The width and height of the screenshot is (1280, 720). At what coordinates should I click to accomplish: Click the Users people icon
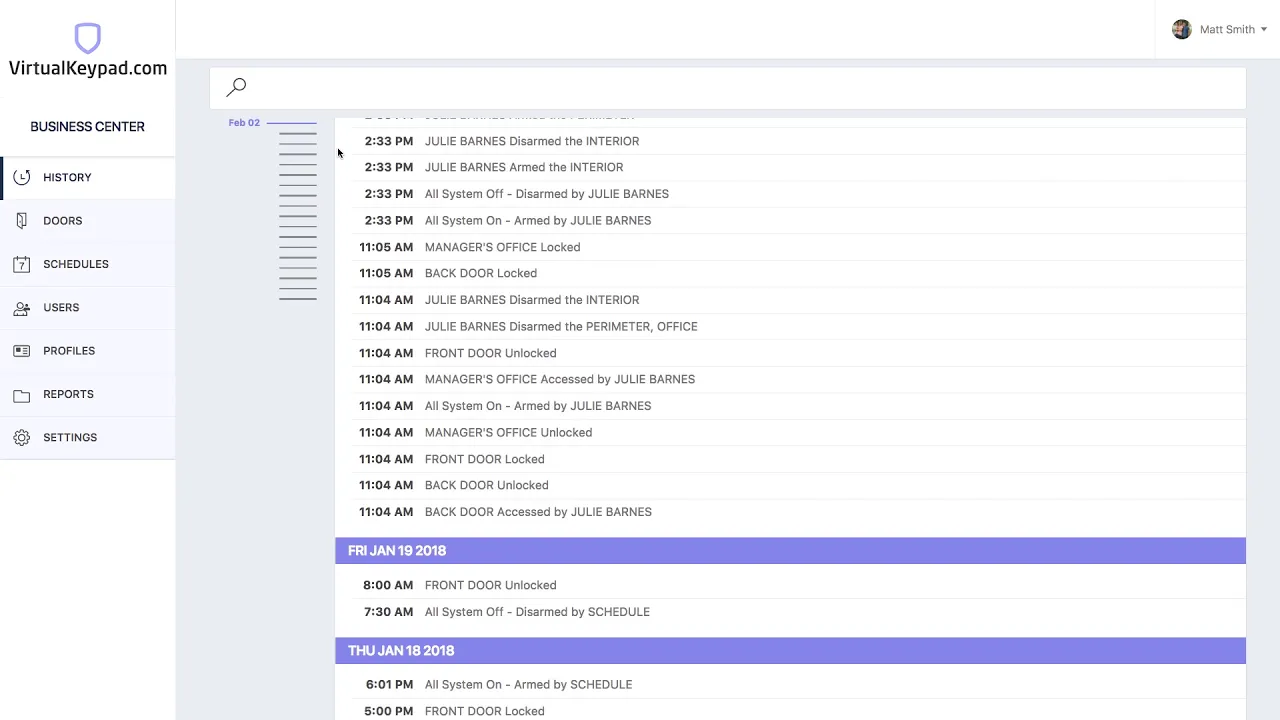pyautogui.click(x=22, y=307)
